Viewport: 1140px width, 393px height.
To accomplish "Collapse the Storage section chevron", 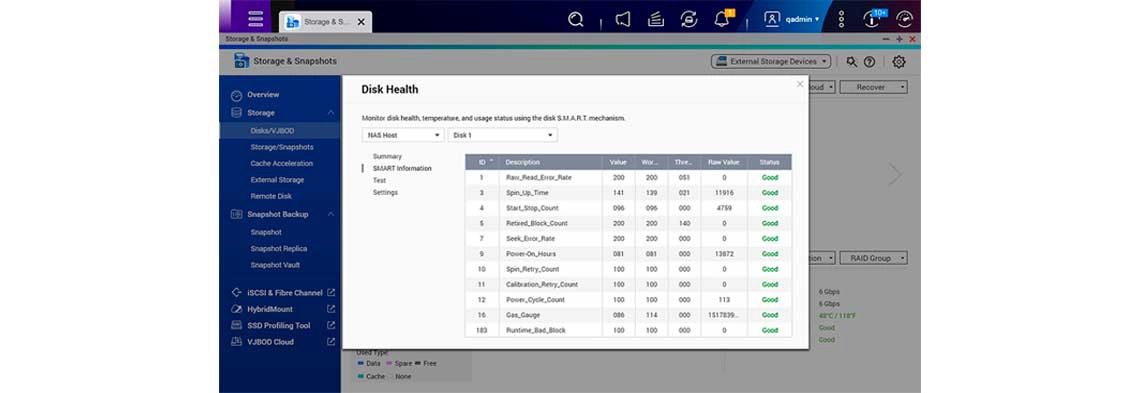I will (331, 113).
